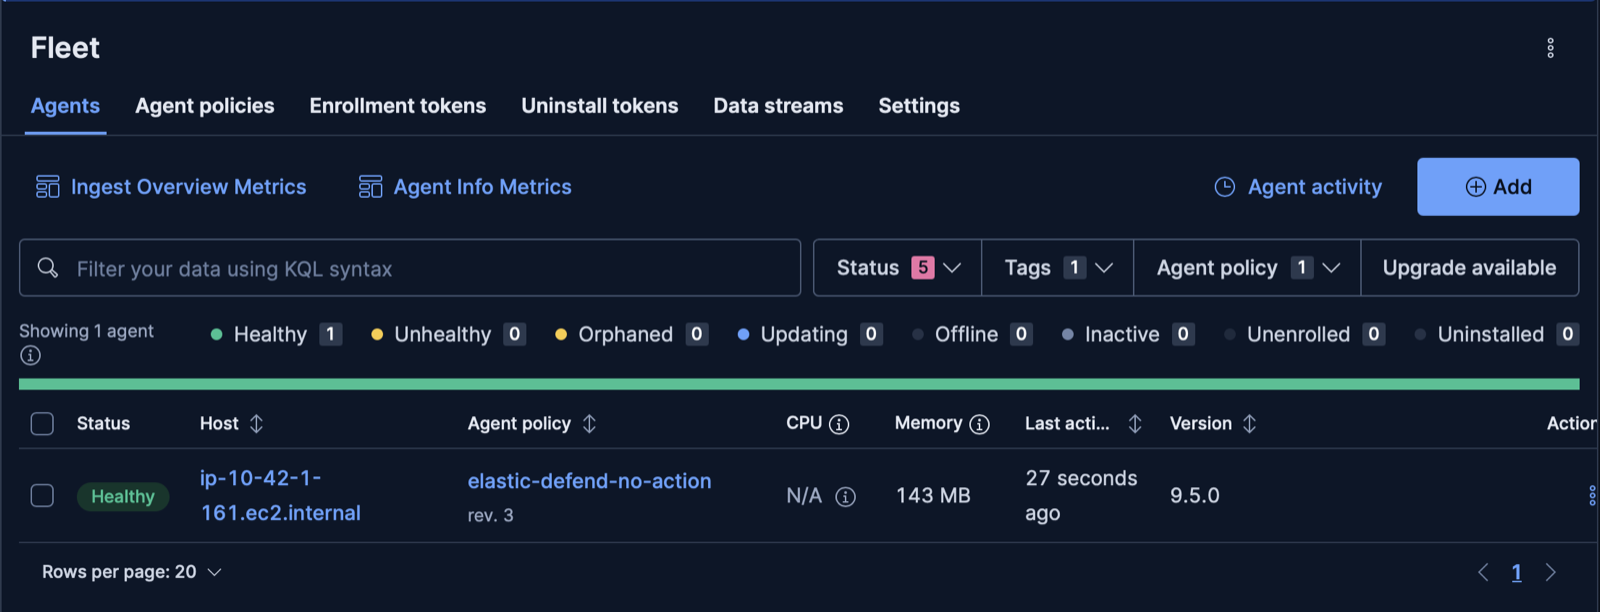Click the Uninstalled status summary label
Viewport: 1600px width, 612px height.
pyautogui.click(x=1491, y=334)
